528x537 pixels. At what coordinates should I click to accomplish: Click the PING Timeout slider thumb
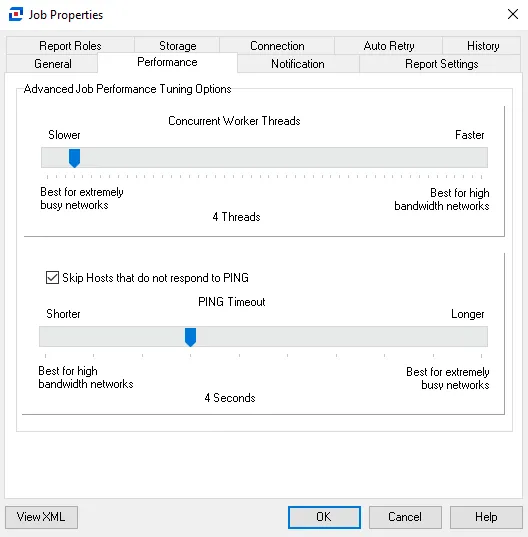tap(190, 337)
